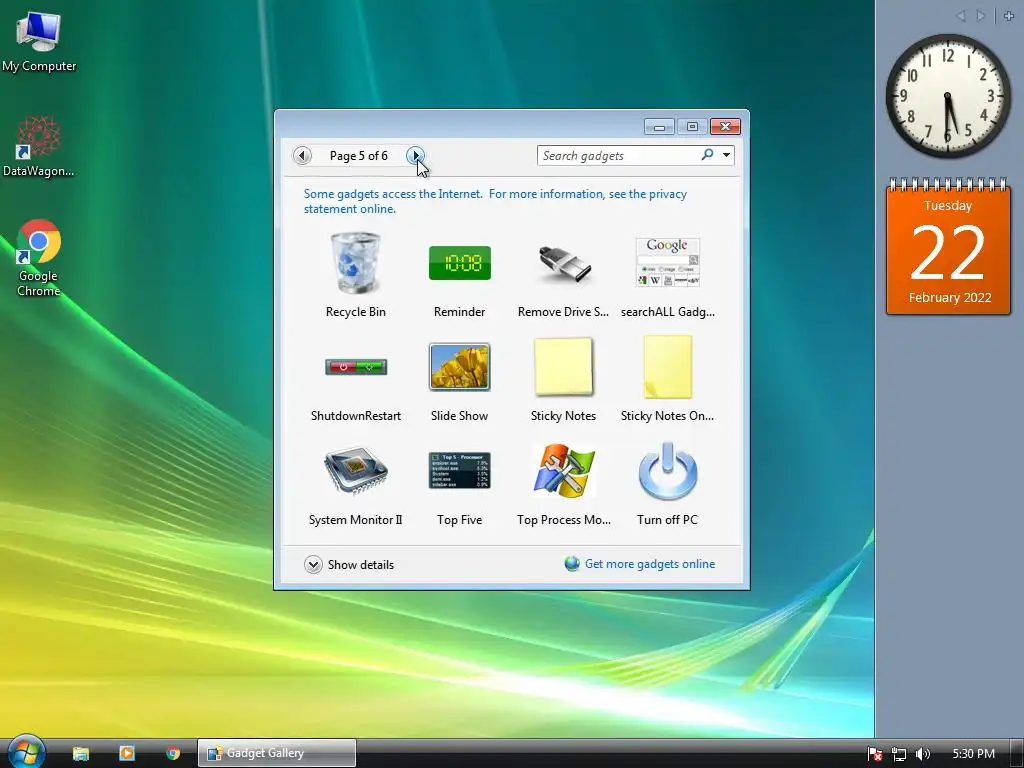The width and height of the screenshot is (1024, 768).
Task: Launch Chrome from the quick launch bar
Action: point(173,754)
